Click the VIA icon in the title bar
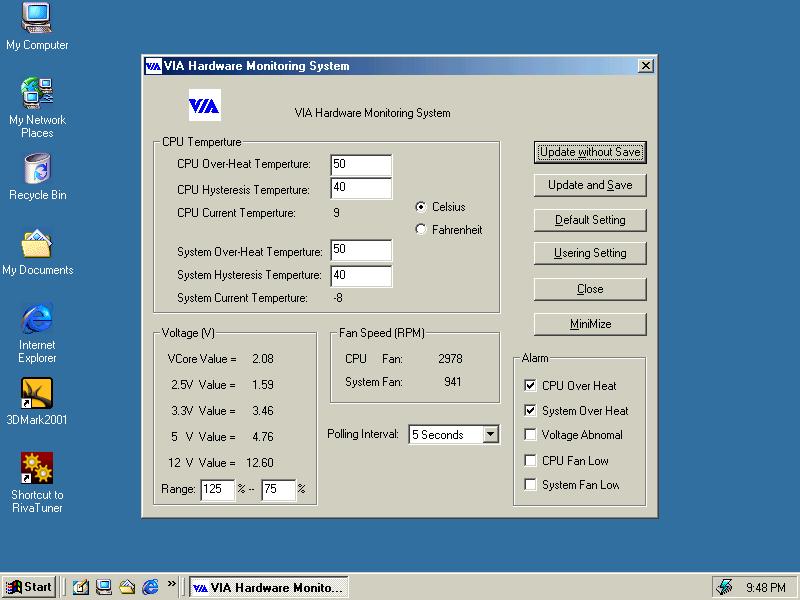800x600 pixels. (153, 66)
